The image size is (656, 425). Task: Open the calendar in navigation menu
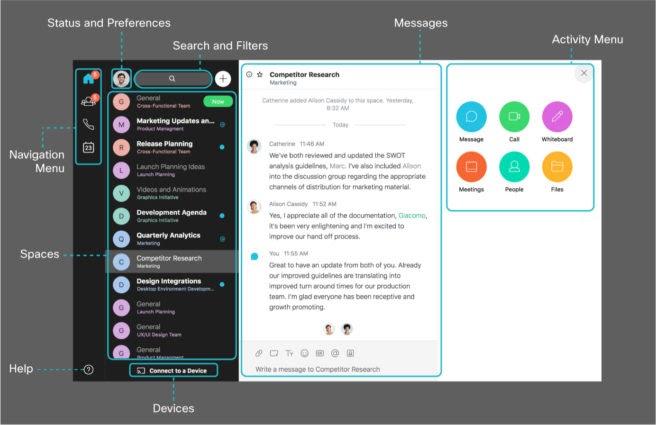[88, 148]
